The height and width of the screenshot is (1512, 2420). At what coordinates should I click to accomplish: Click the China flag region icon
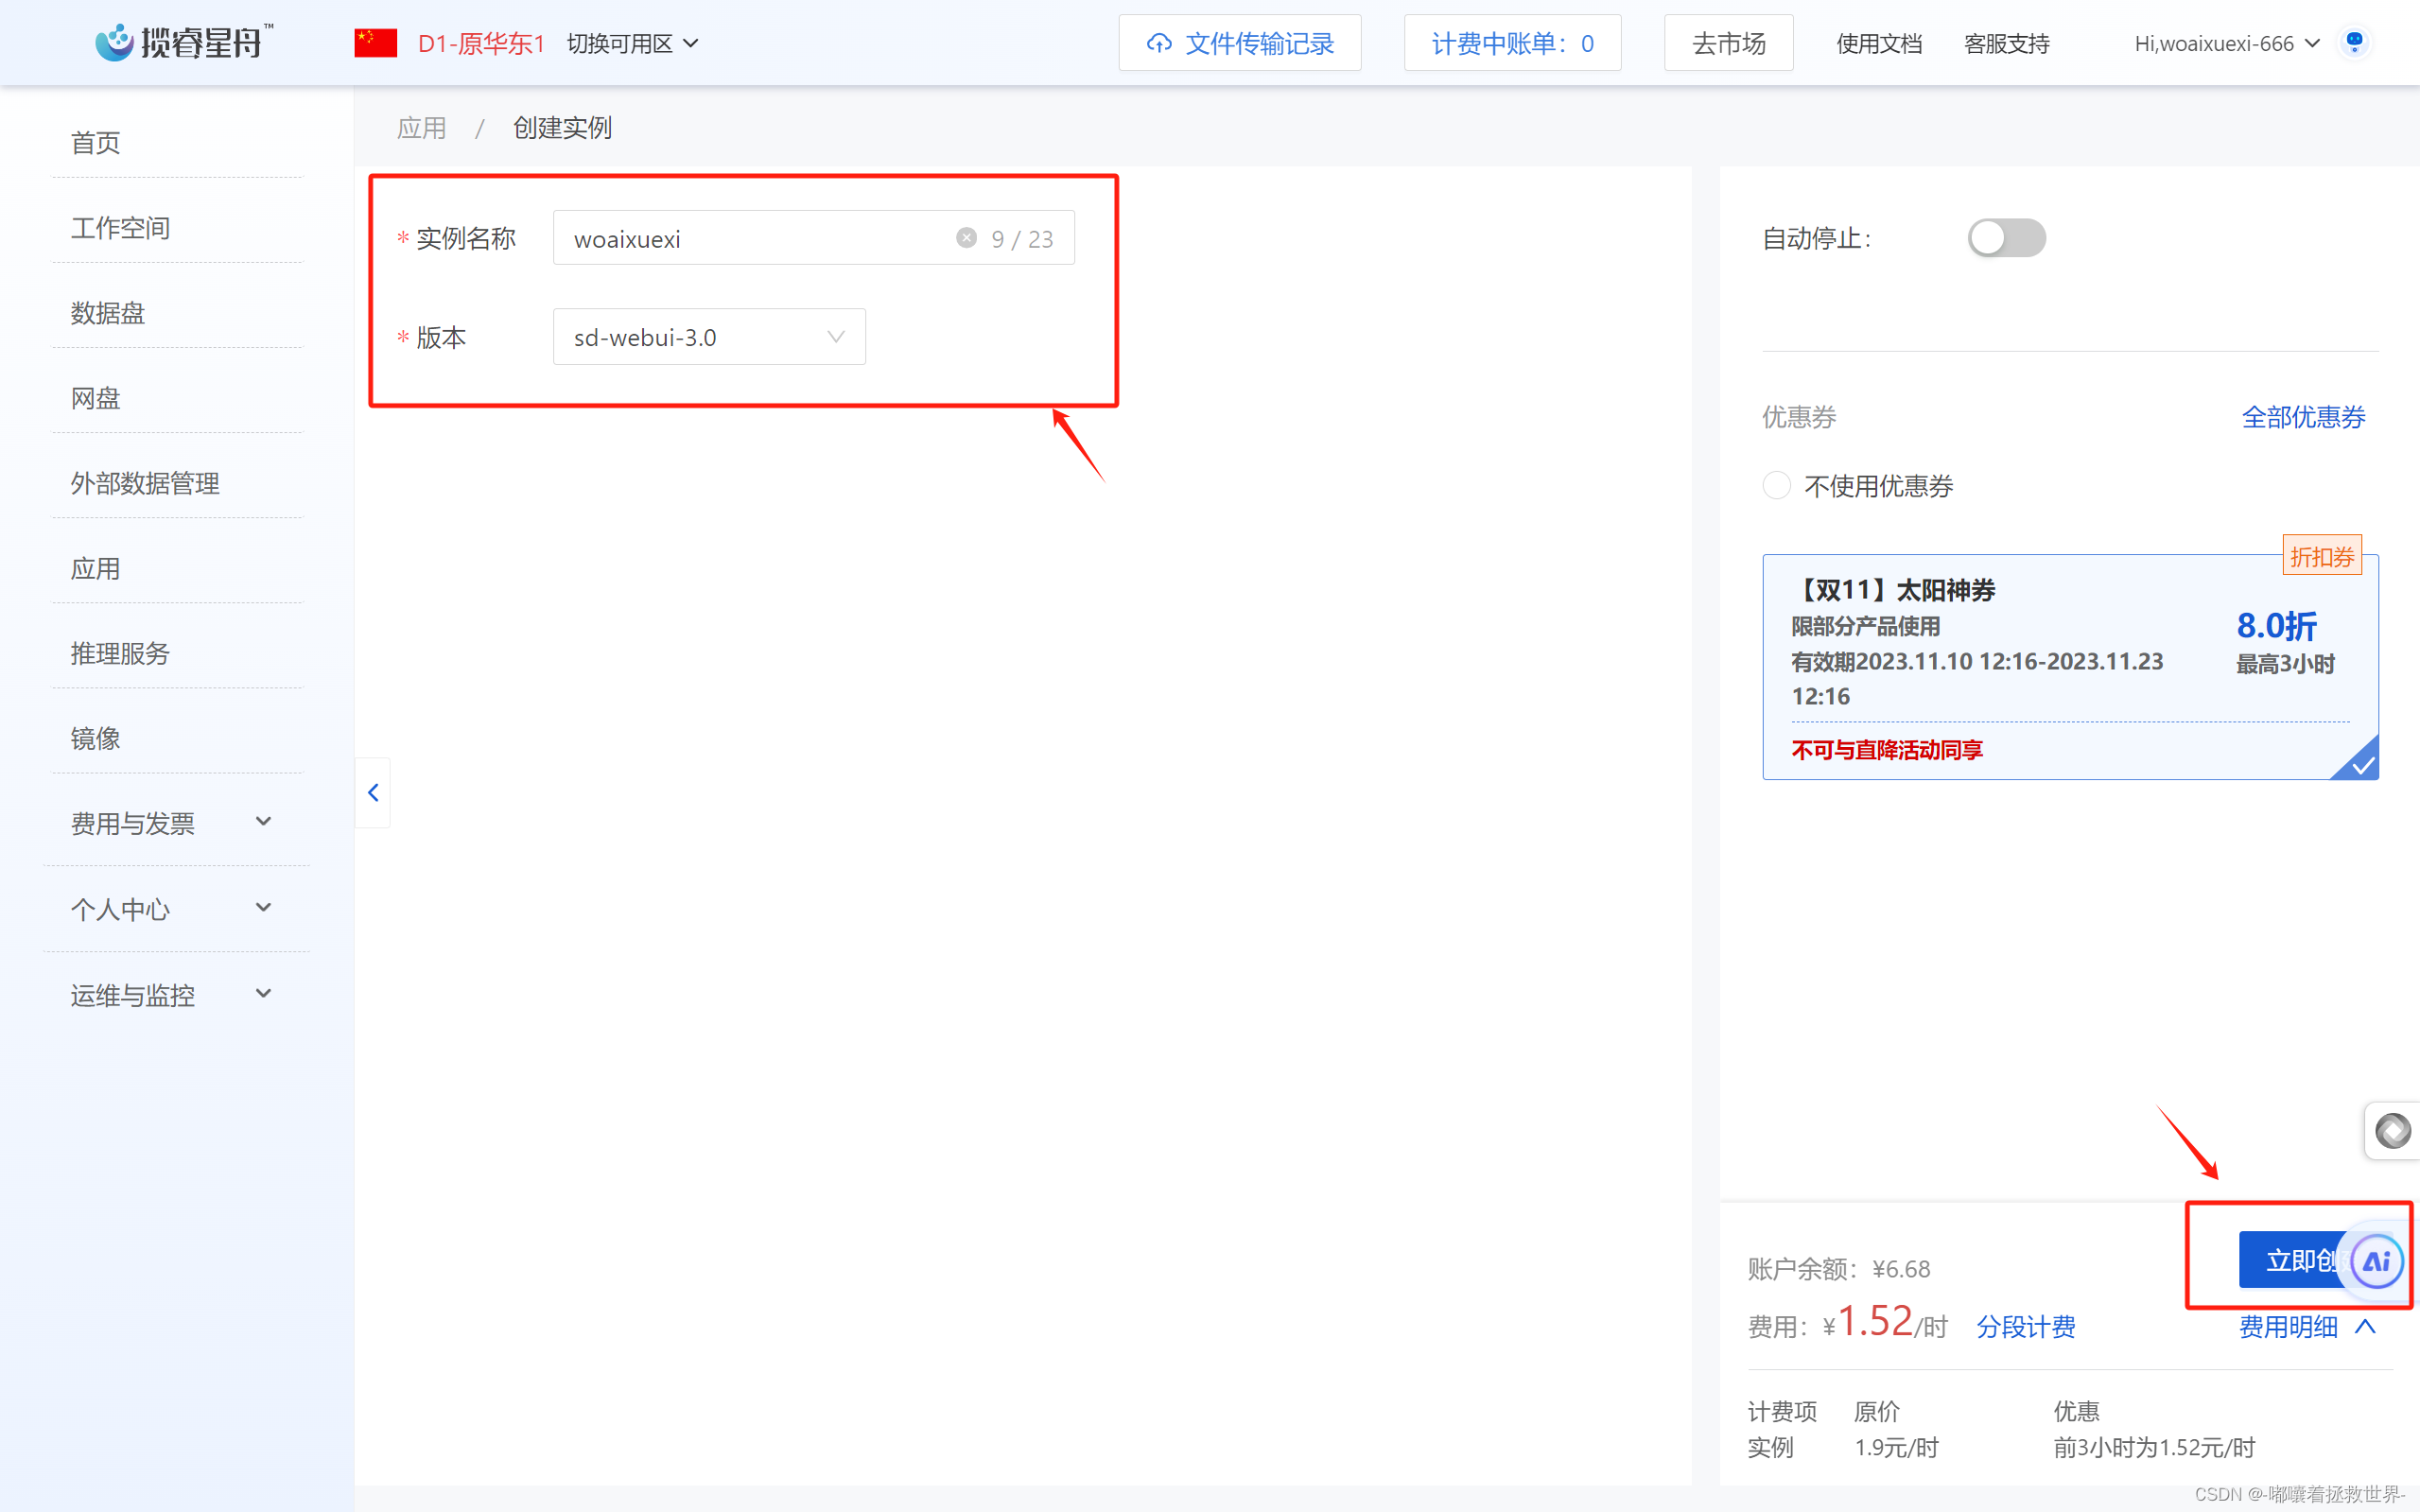tap(376, 43)
